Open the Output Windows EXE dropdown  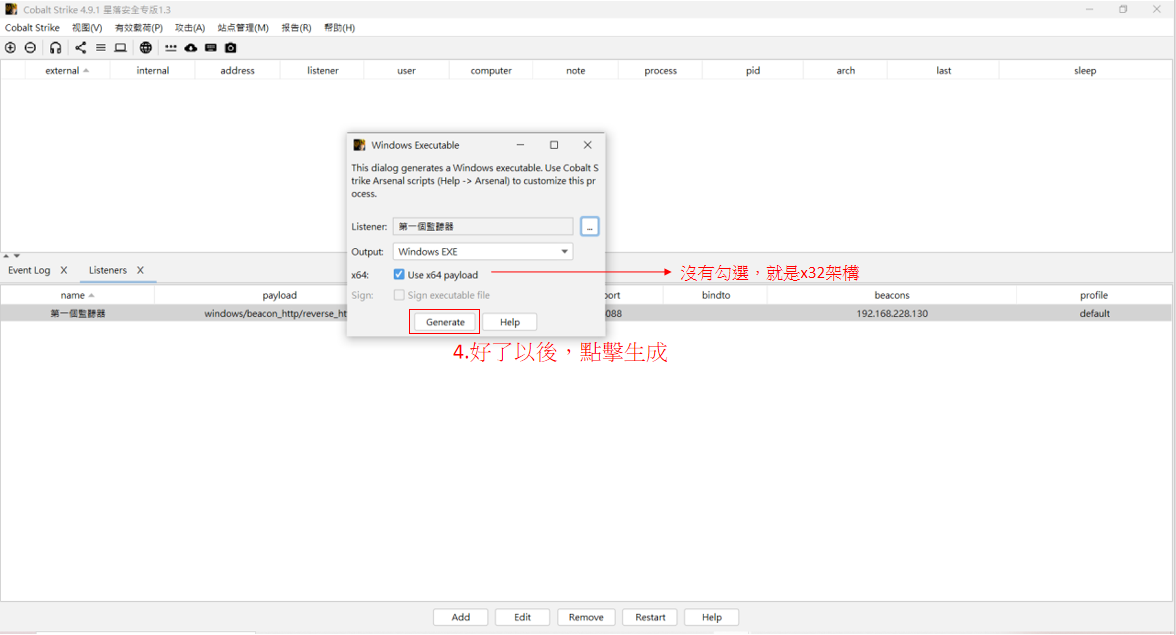483,252
